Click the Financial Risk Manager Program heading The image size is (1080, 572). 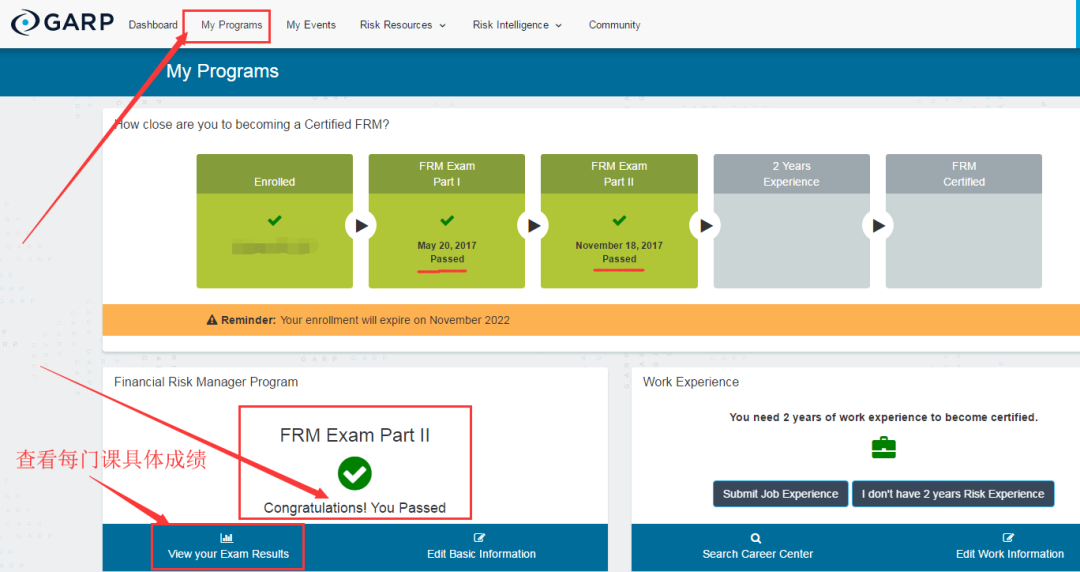tap(206, 382)
